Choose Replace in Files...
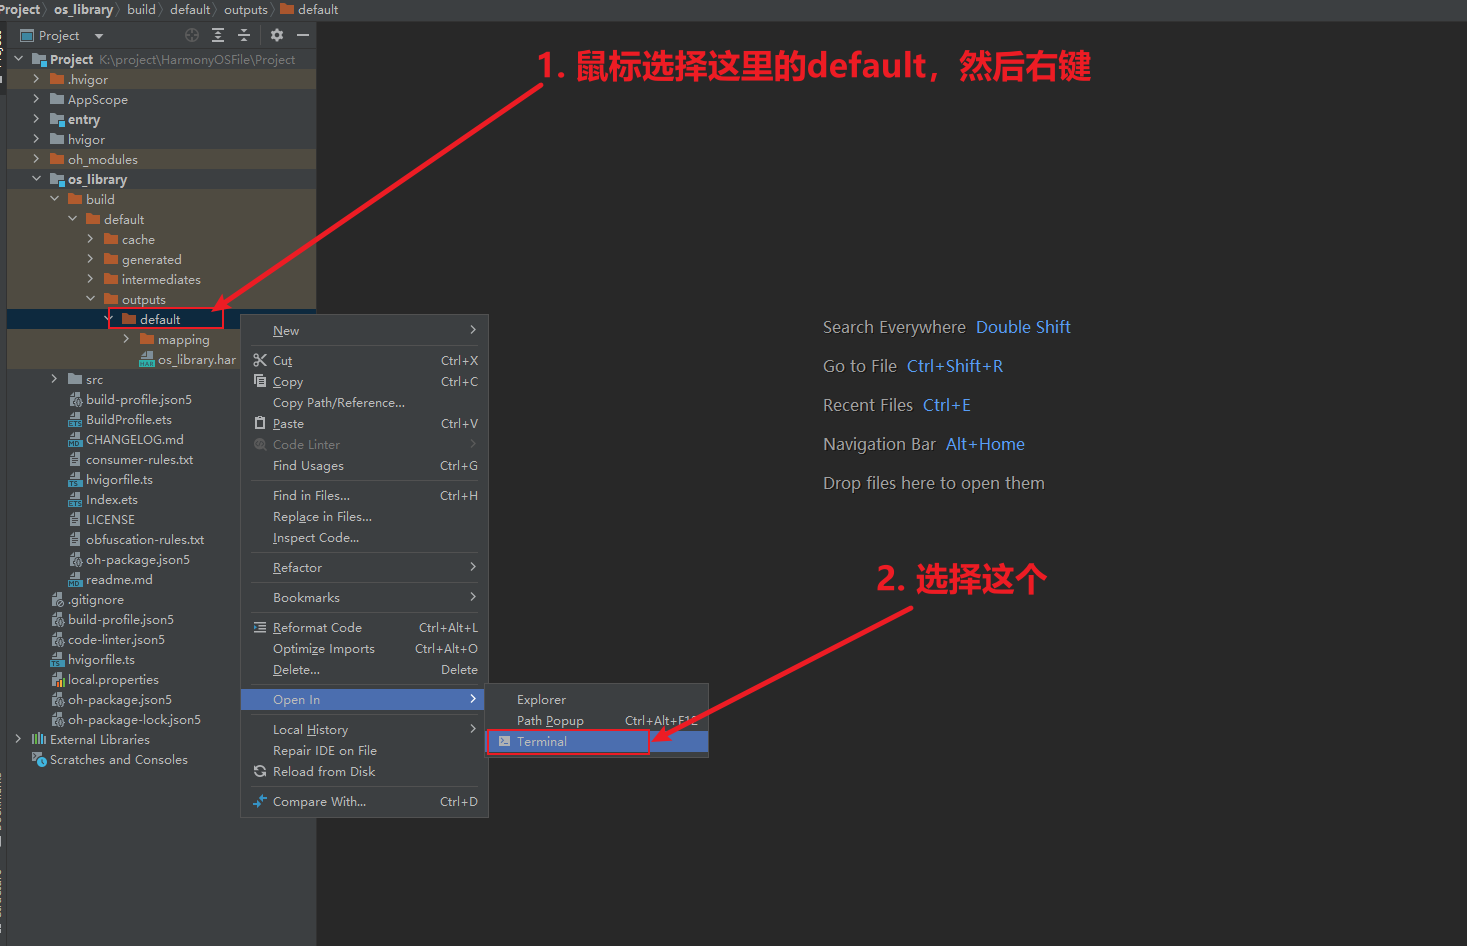The image size is (1467, 946). coord(364,516)
